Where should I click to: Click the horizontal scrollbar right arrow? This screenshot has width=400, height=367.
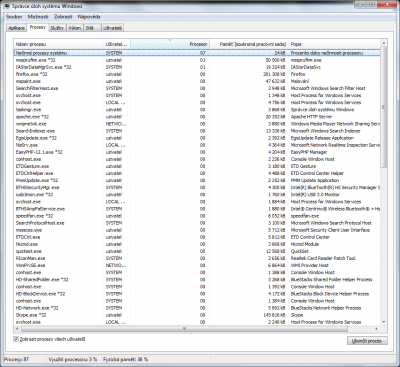[376, 329]
